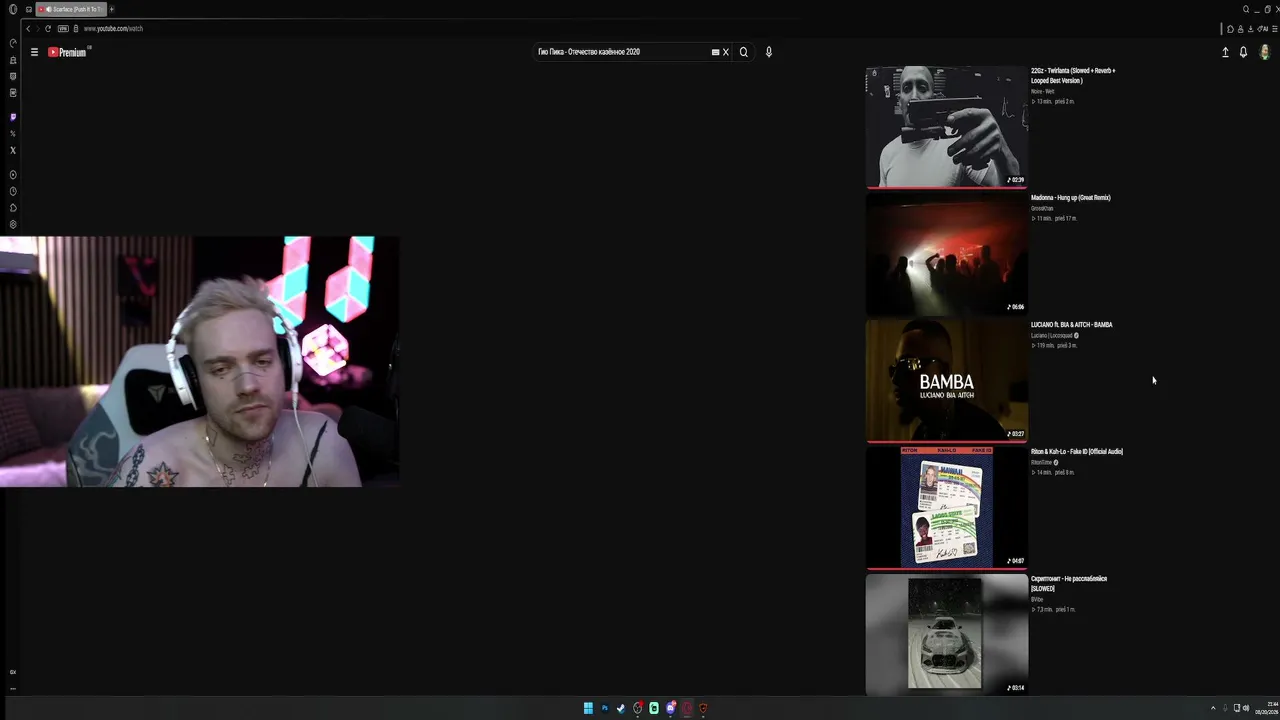Open the taskbar volume control
1280x720 pixels.
[1246, 708]
